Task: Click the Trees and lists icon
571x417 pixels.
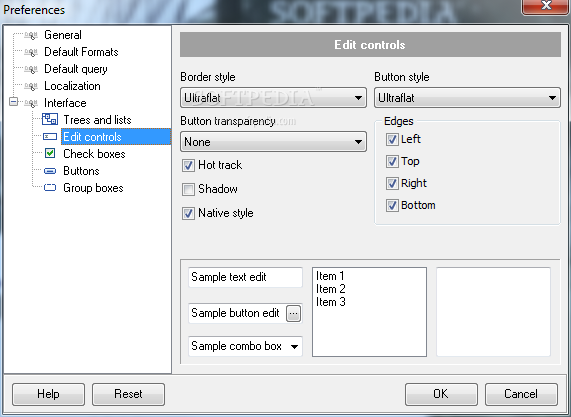Action: (x=50, y=119)
